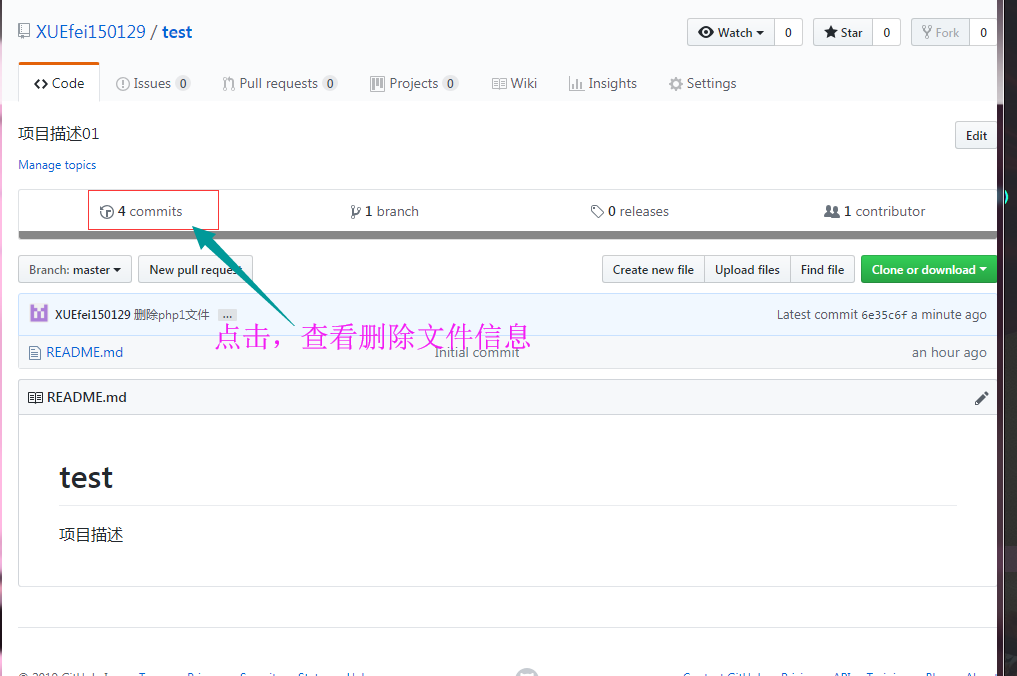This screenshot has height=676, width=1017.
Task: Click the Fork counter showing 0
Action: [982, 31]
